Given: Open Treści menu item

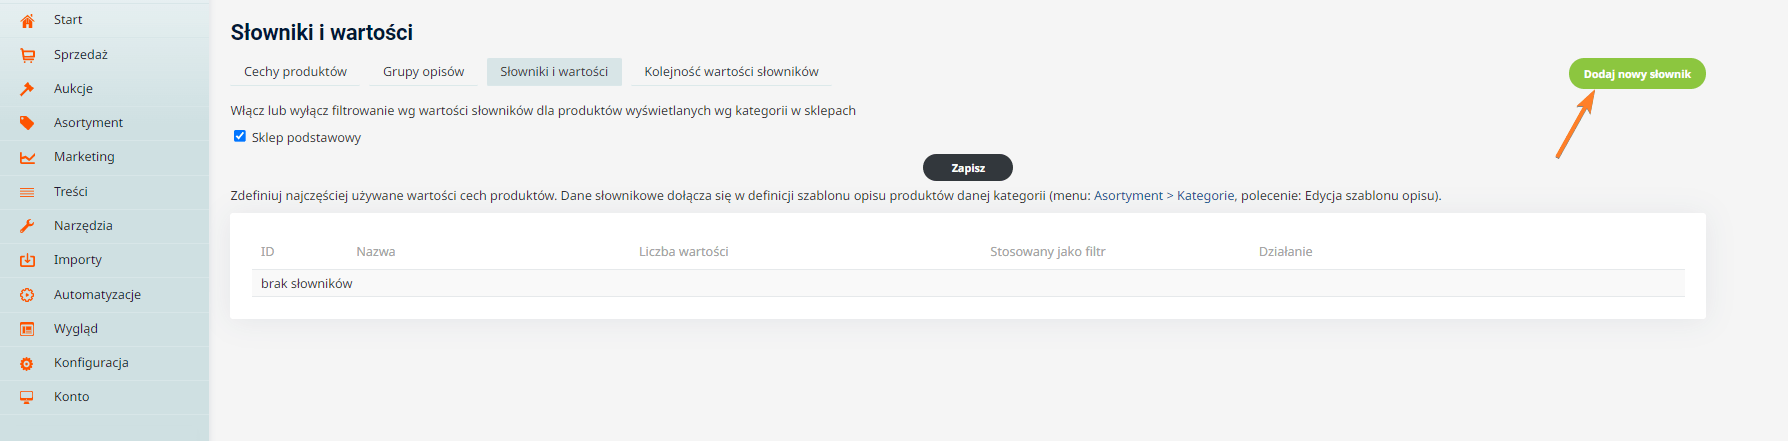Looking at the screenshot, I should (x=70, y=192).
